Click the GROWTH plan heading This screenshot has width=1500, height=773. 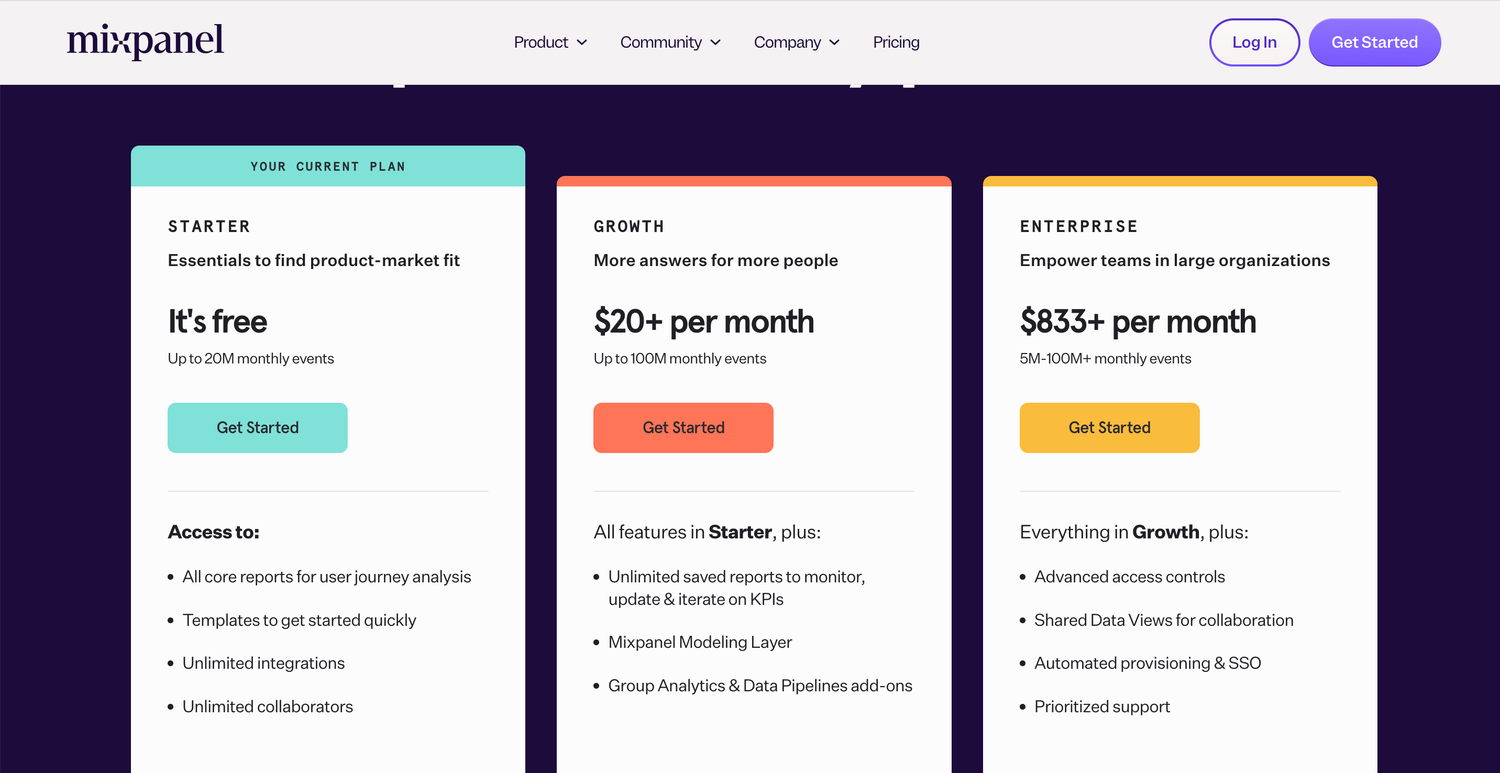click(629, 227)
